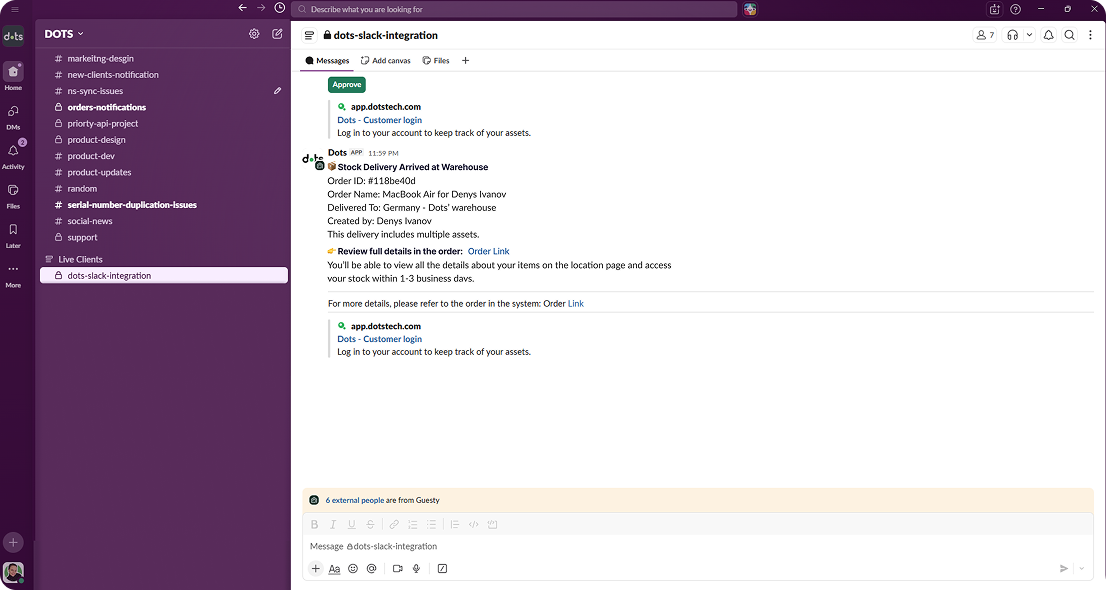This screenshot has height=590, width=1106.
Task: Record a video clip
Action: [398, 568]
